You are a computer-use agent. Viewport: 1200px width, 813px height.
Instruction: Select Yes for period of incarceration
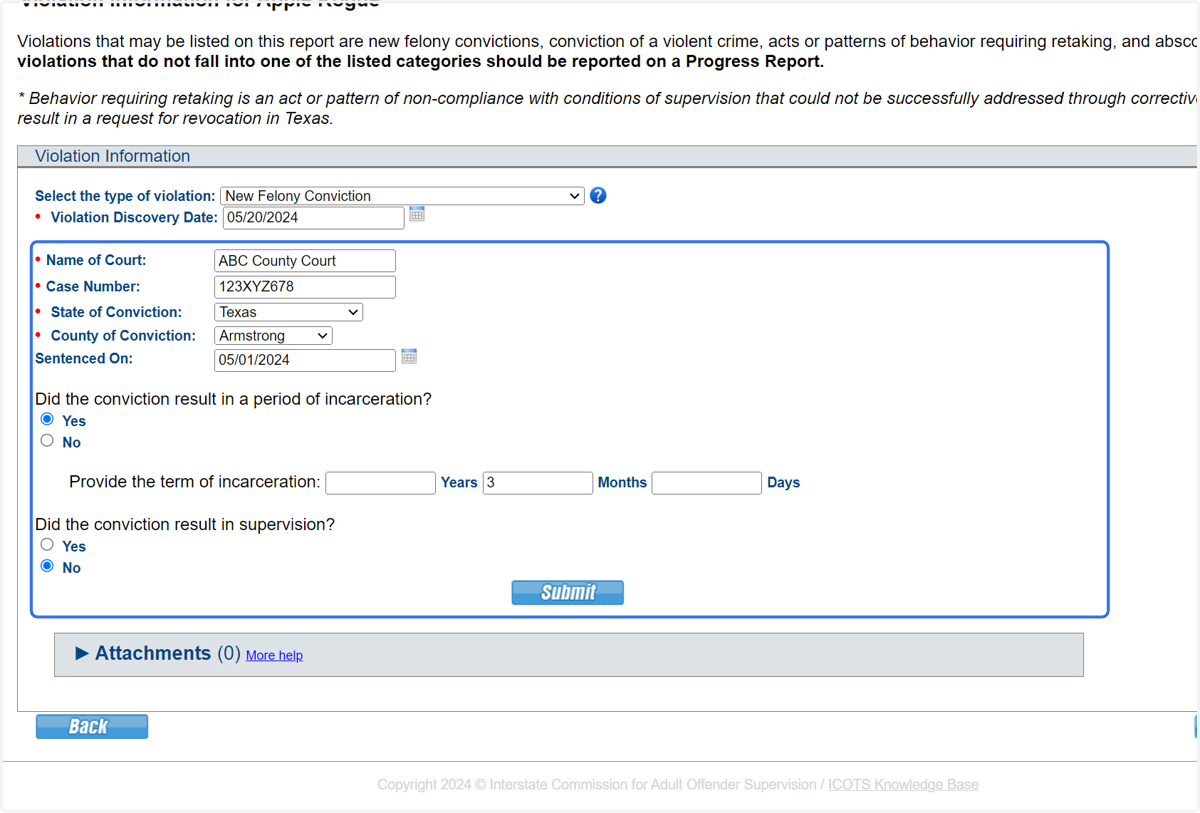pos(47,419)
